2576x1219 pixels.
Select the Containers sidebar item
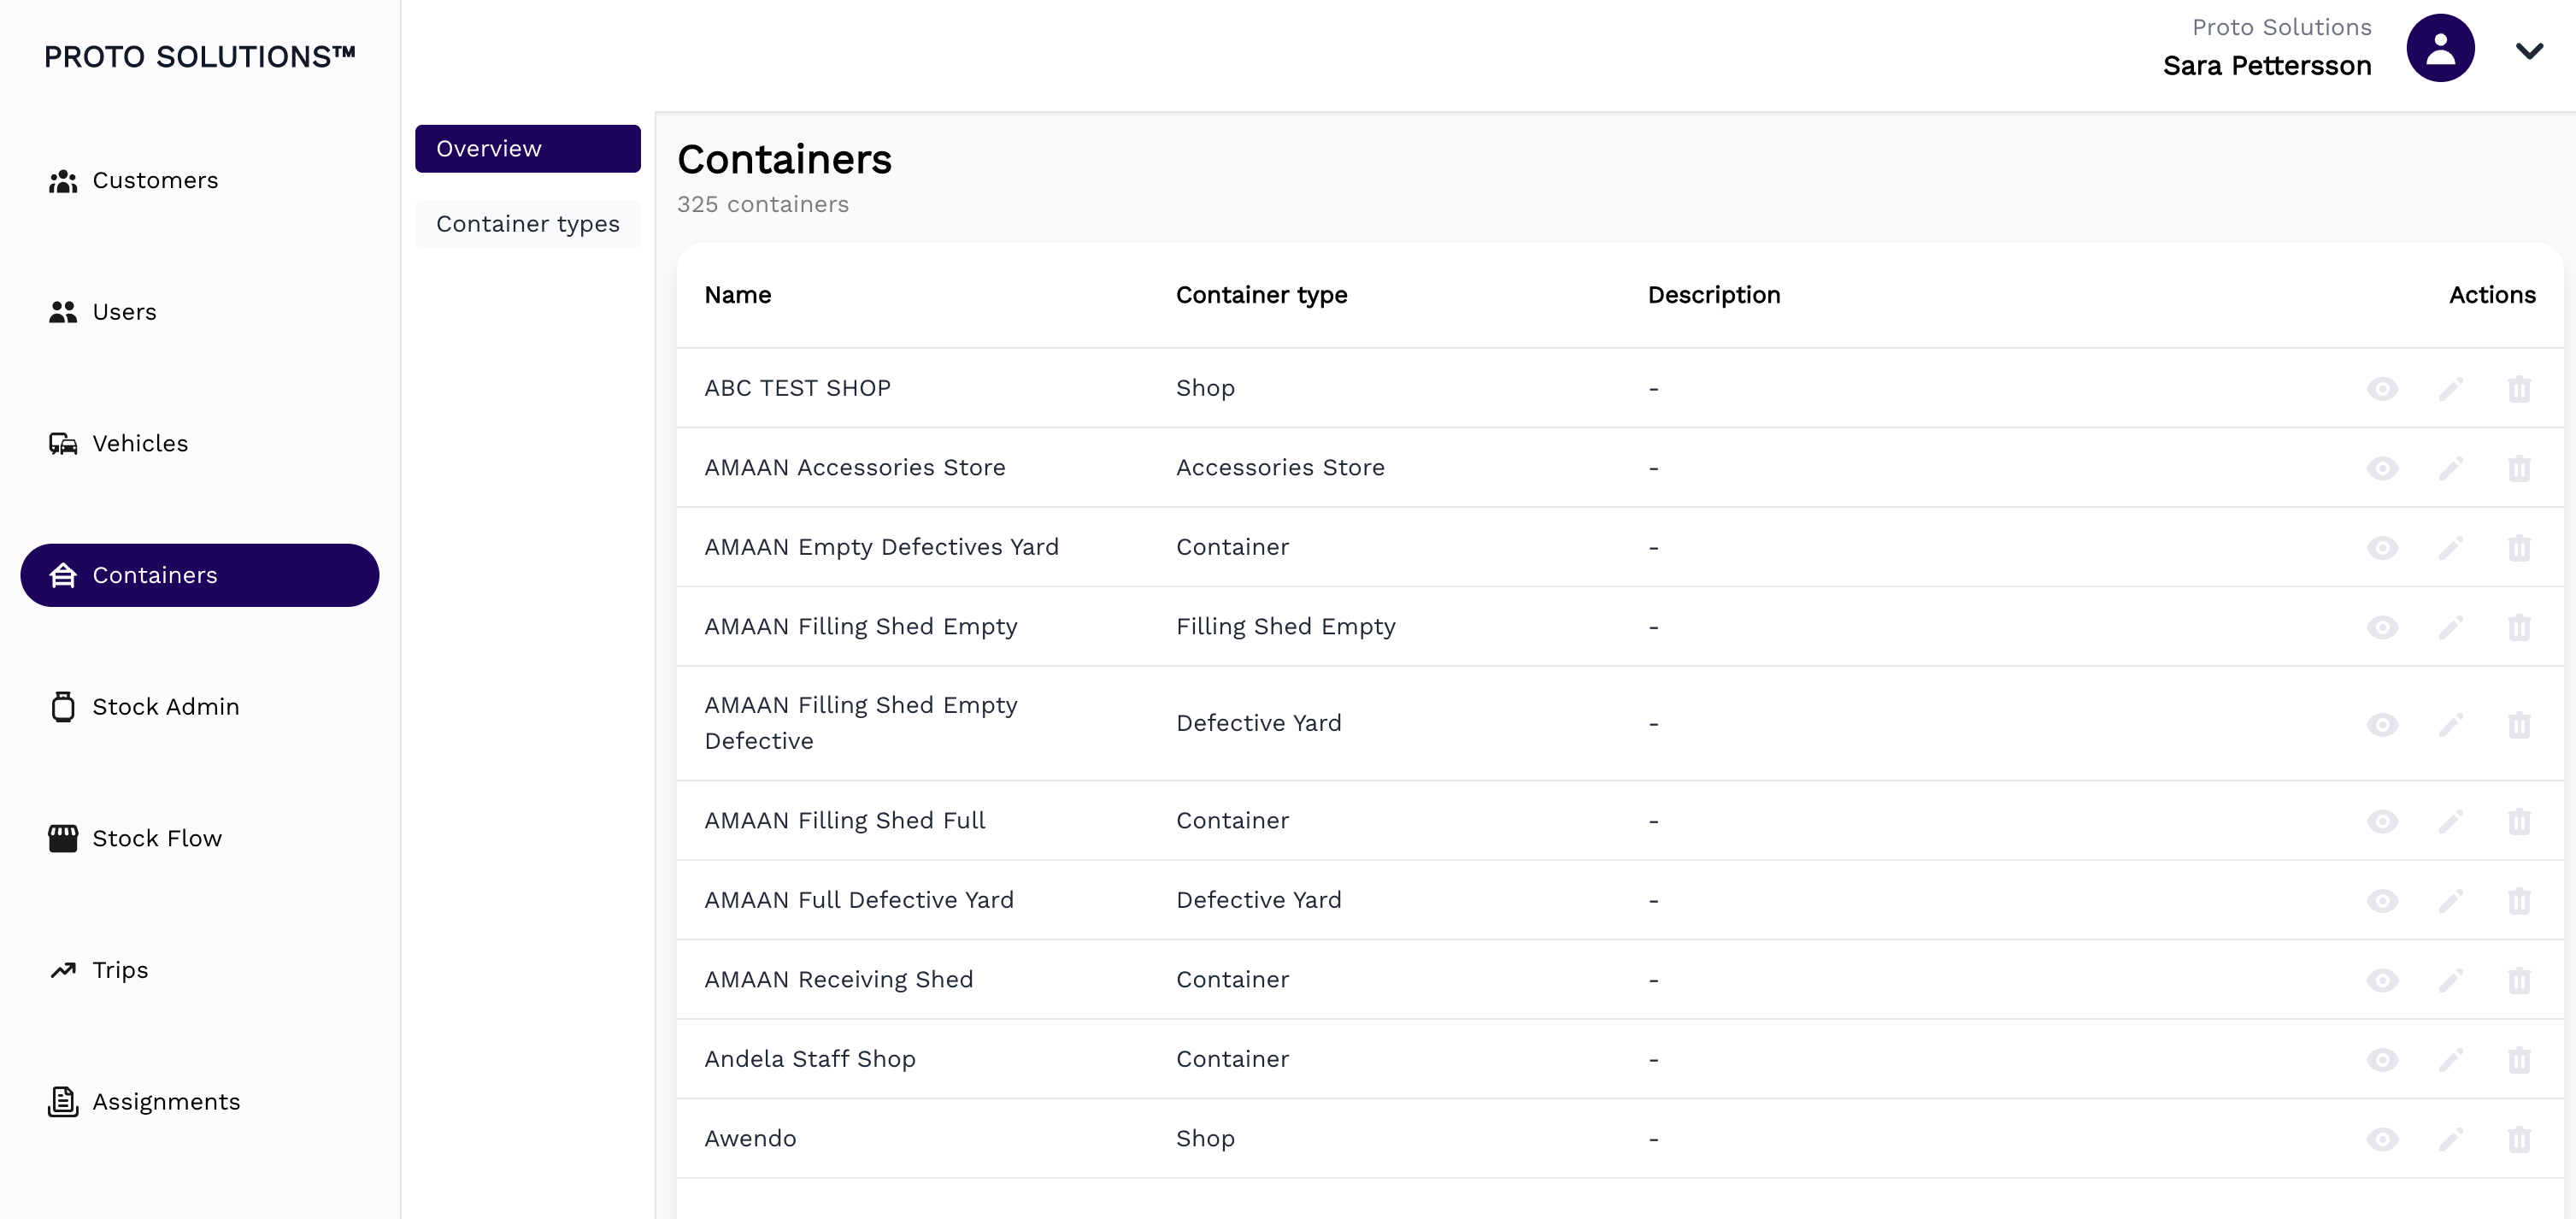click(x=199, y=575)
